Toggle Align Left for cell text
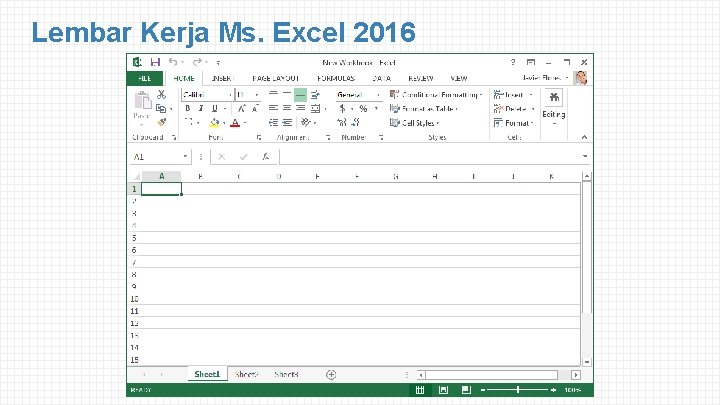The height and width of the screenshot is (405, 720). pos(273,108)
